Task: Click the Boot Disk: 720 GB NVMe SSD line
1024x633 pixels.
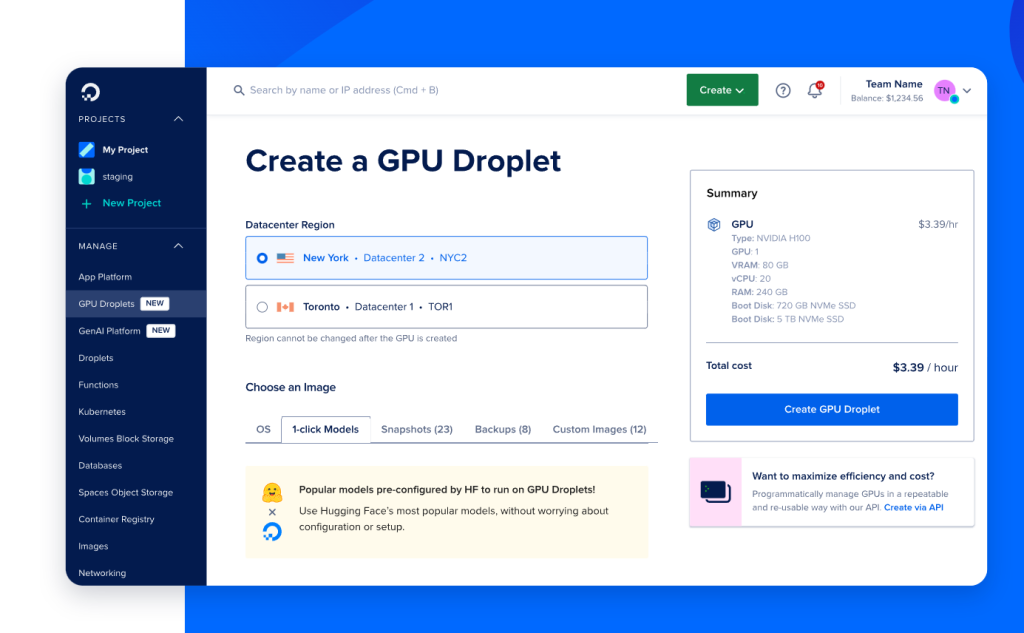Action: pos(793,306)
